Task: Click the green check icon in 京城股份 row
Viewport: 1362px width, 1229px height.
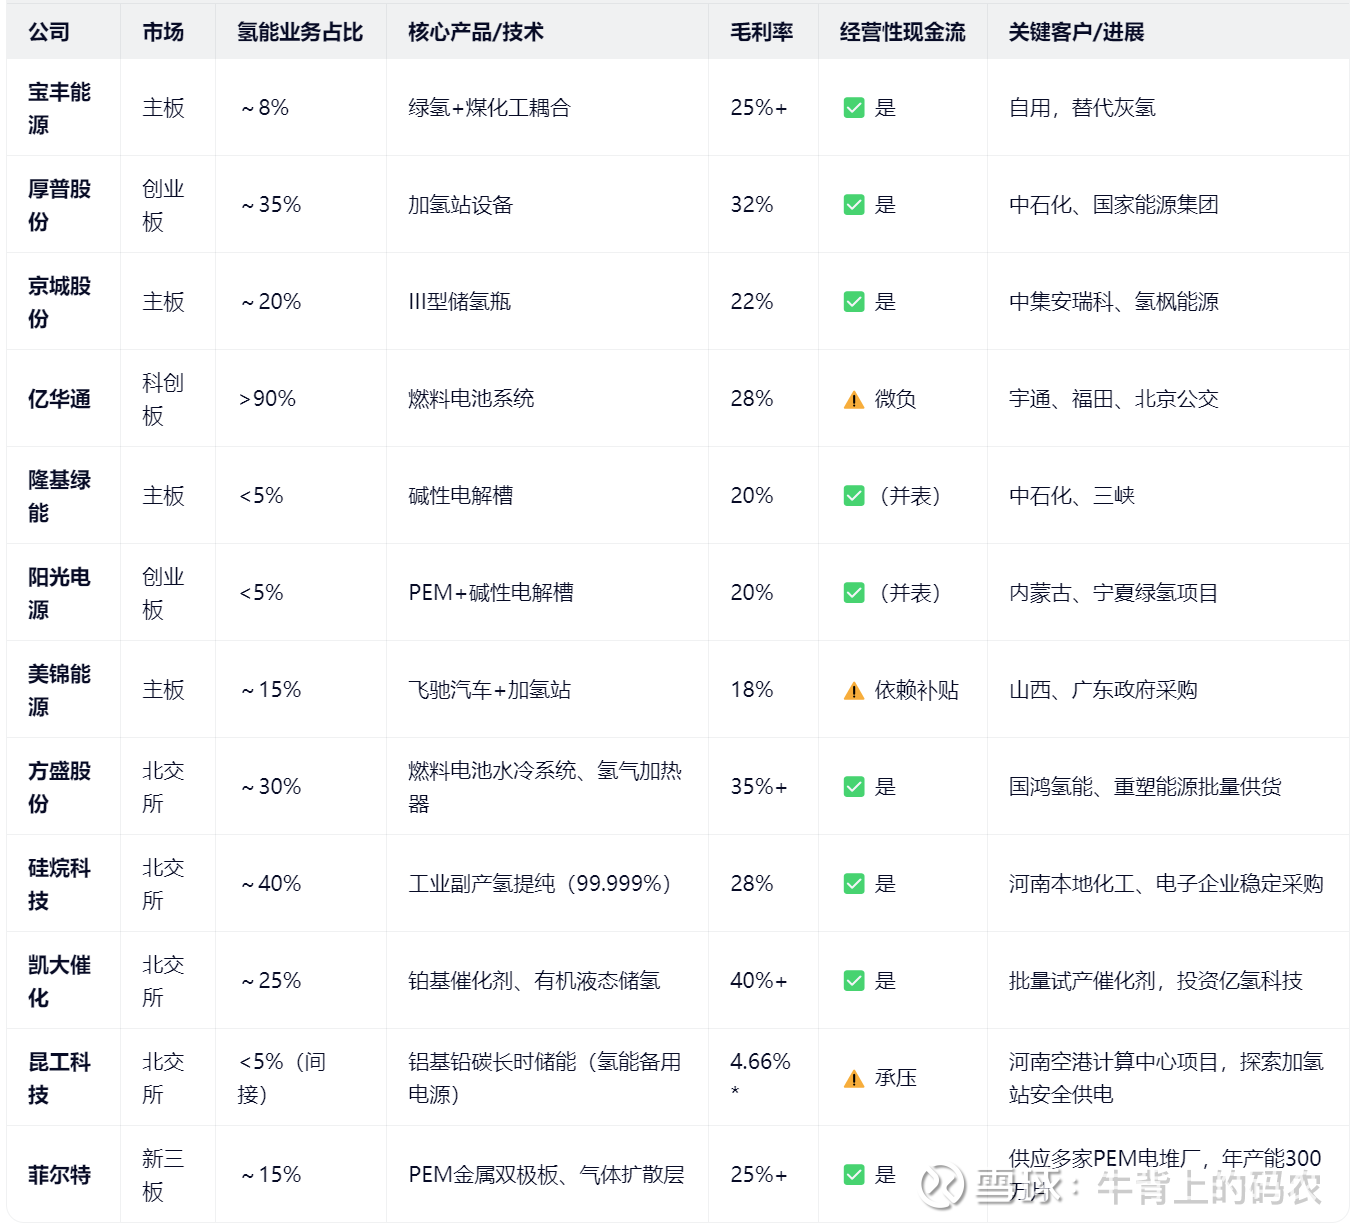Action: point(854,302)
